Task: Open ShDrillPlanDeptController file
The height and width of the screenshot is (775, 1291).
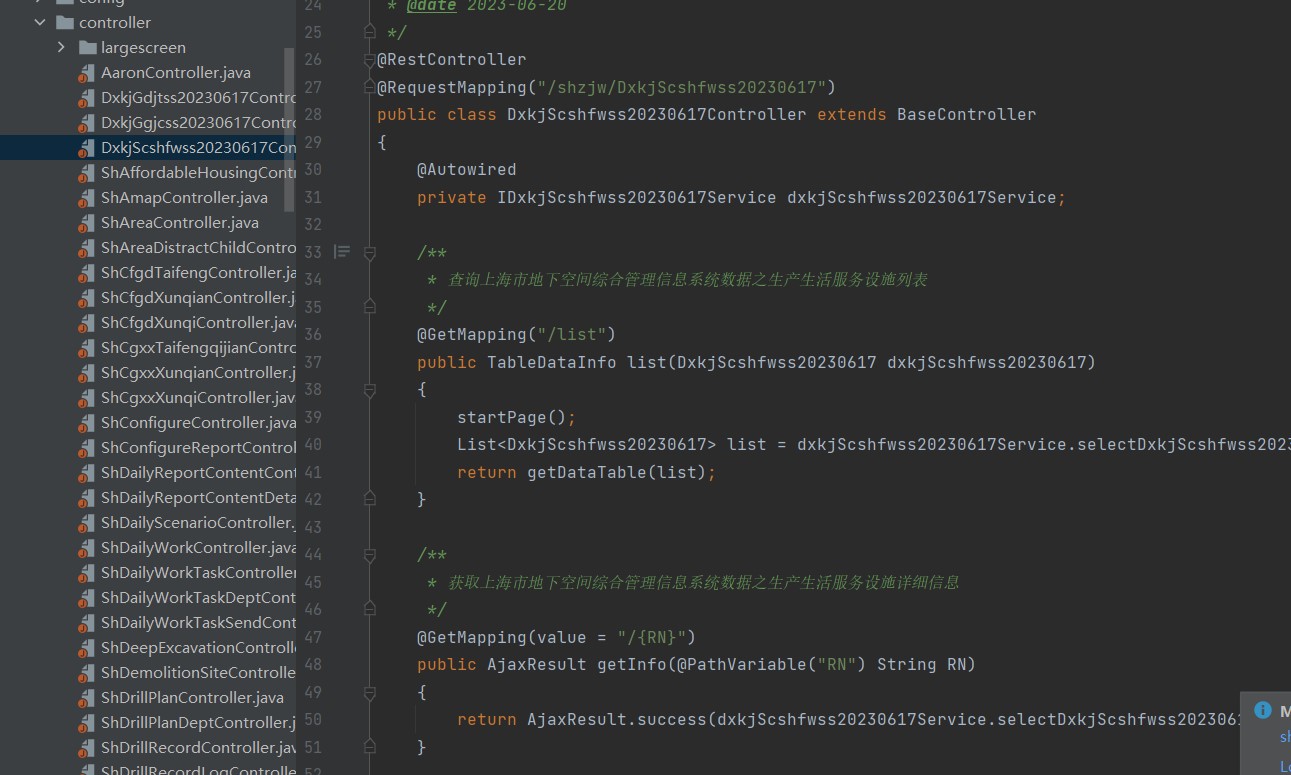Action: point(198,722)
